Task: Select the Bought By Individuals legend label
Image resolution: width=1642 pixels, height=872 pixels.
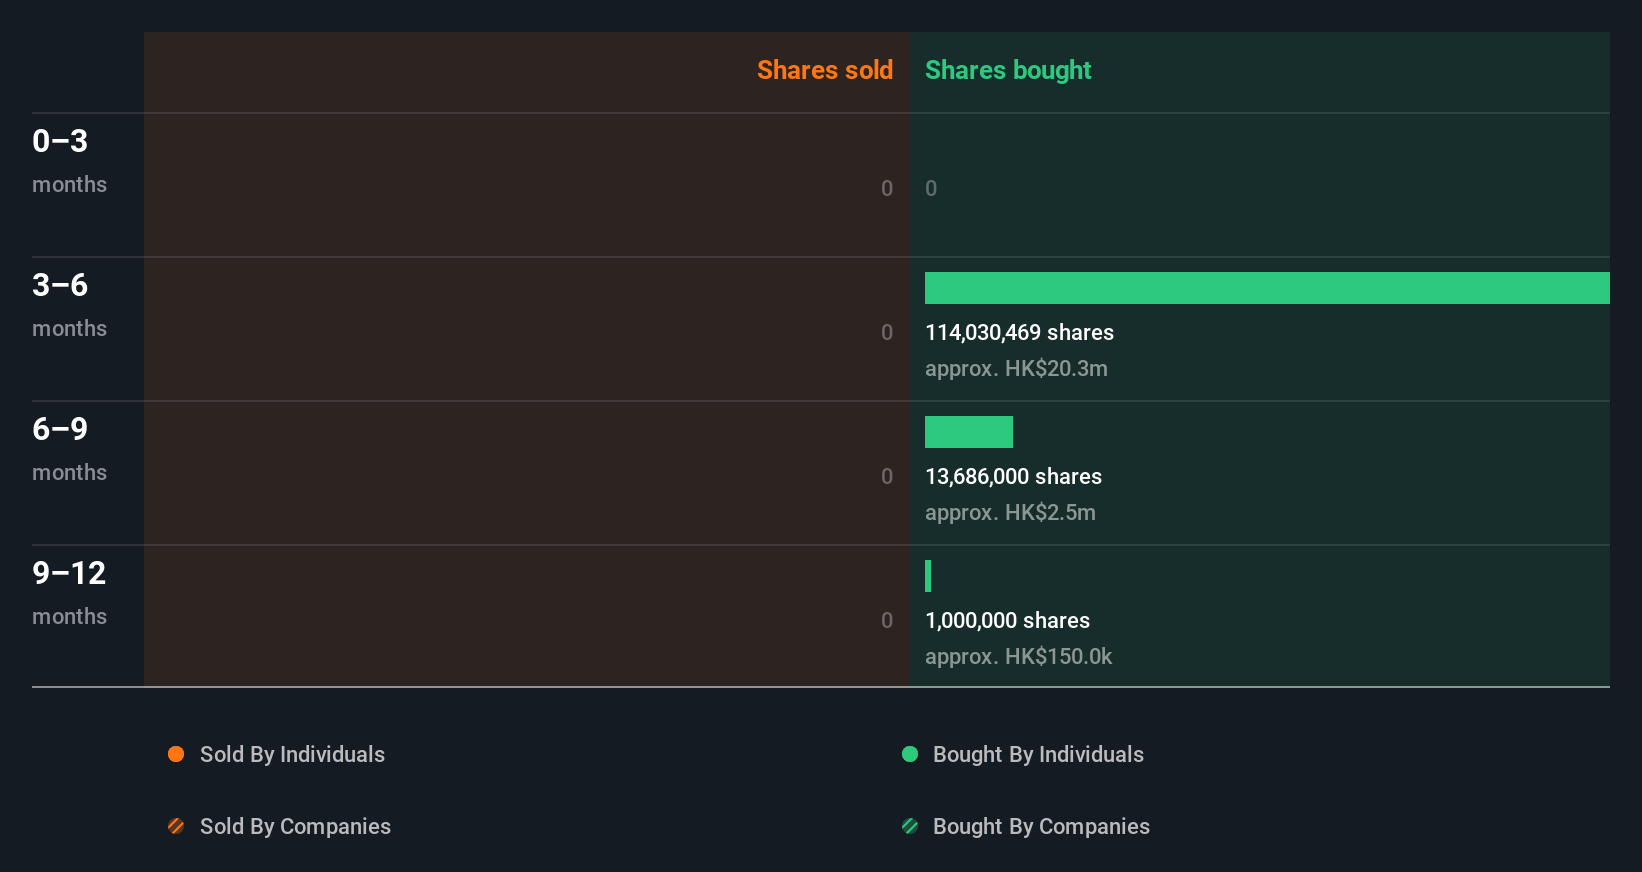Action: 1038,754
